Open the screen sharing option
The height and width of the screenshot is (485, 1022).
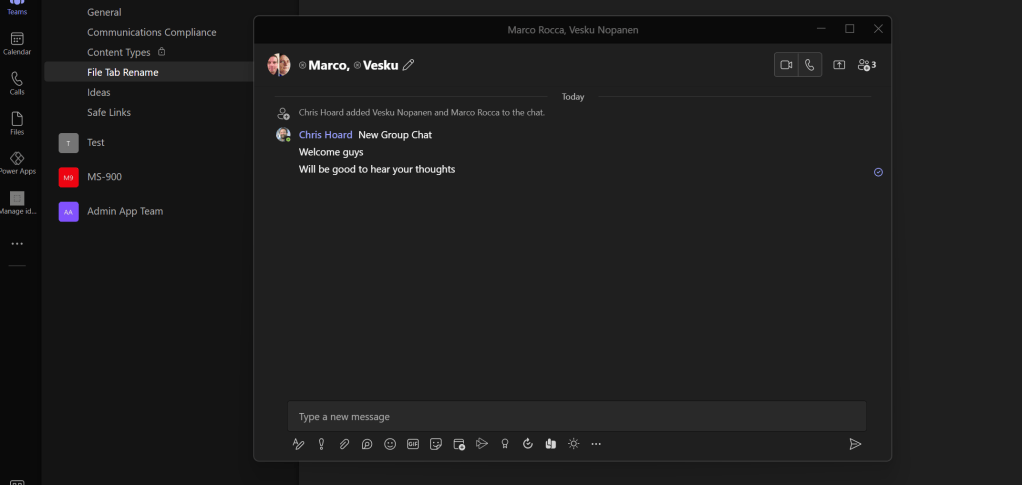click(839, 65)
